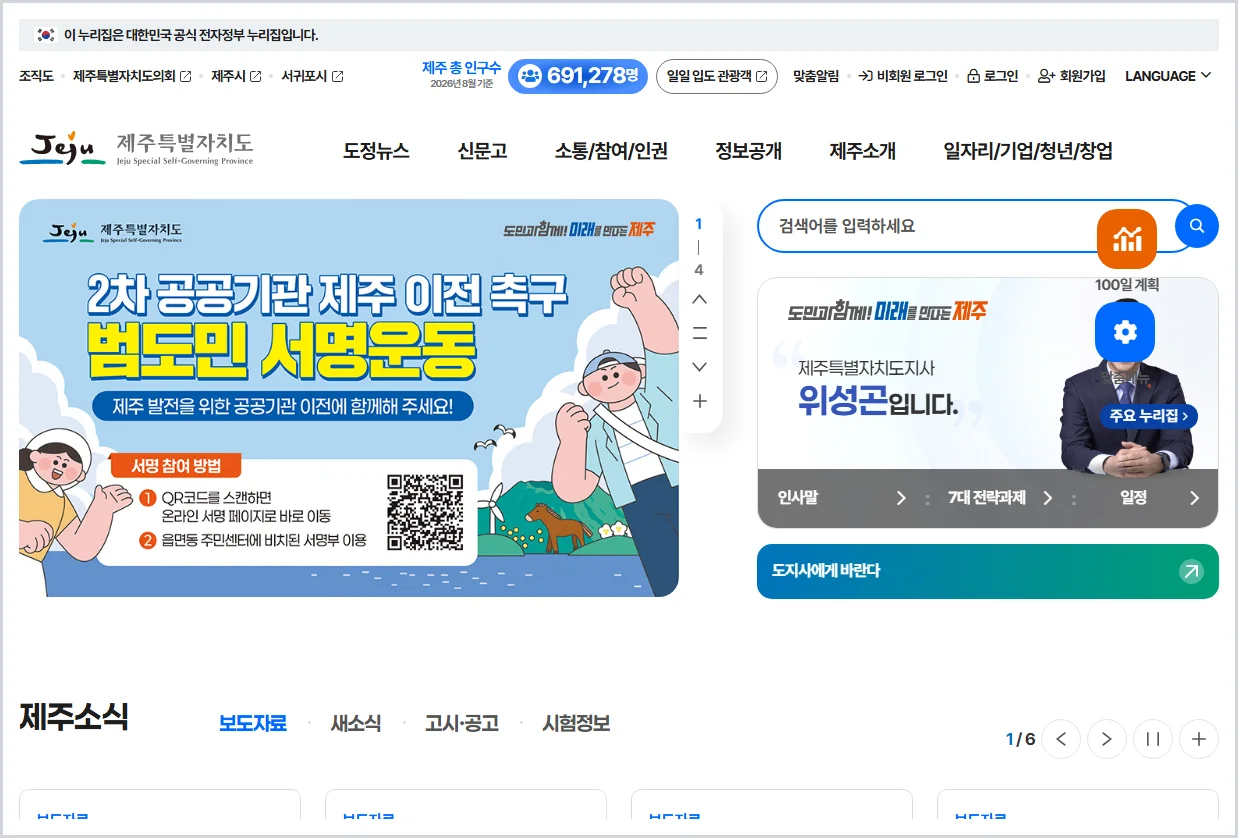1238x838 pixels.
Task: Open the LANGUAGE dropdown
Action: point(1168,76)
